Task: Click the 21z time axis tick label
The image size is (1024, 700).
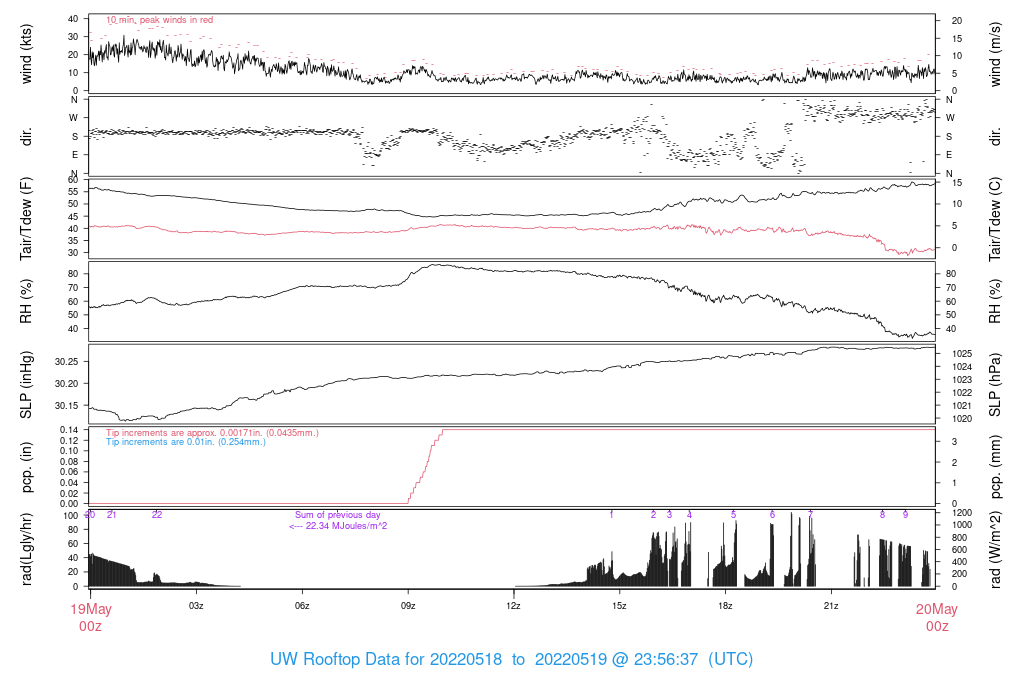Action: click(x=831, y=606)
